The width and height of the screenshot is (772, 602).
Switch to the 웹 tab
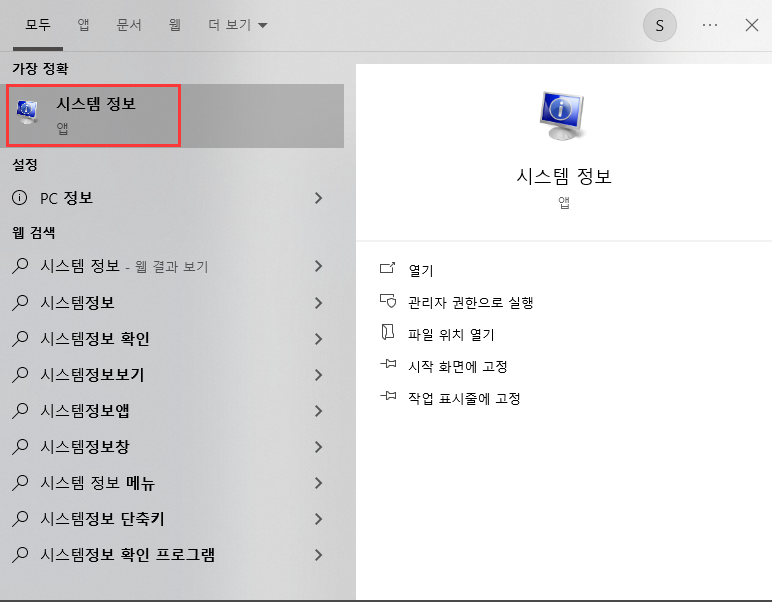[x=175, y=25]
